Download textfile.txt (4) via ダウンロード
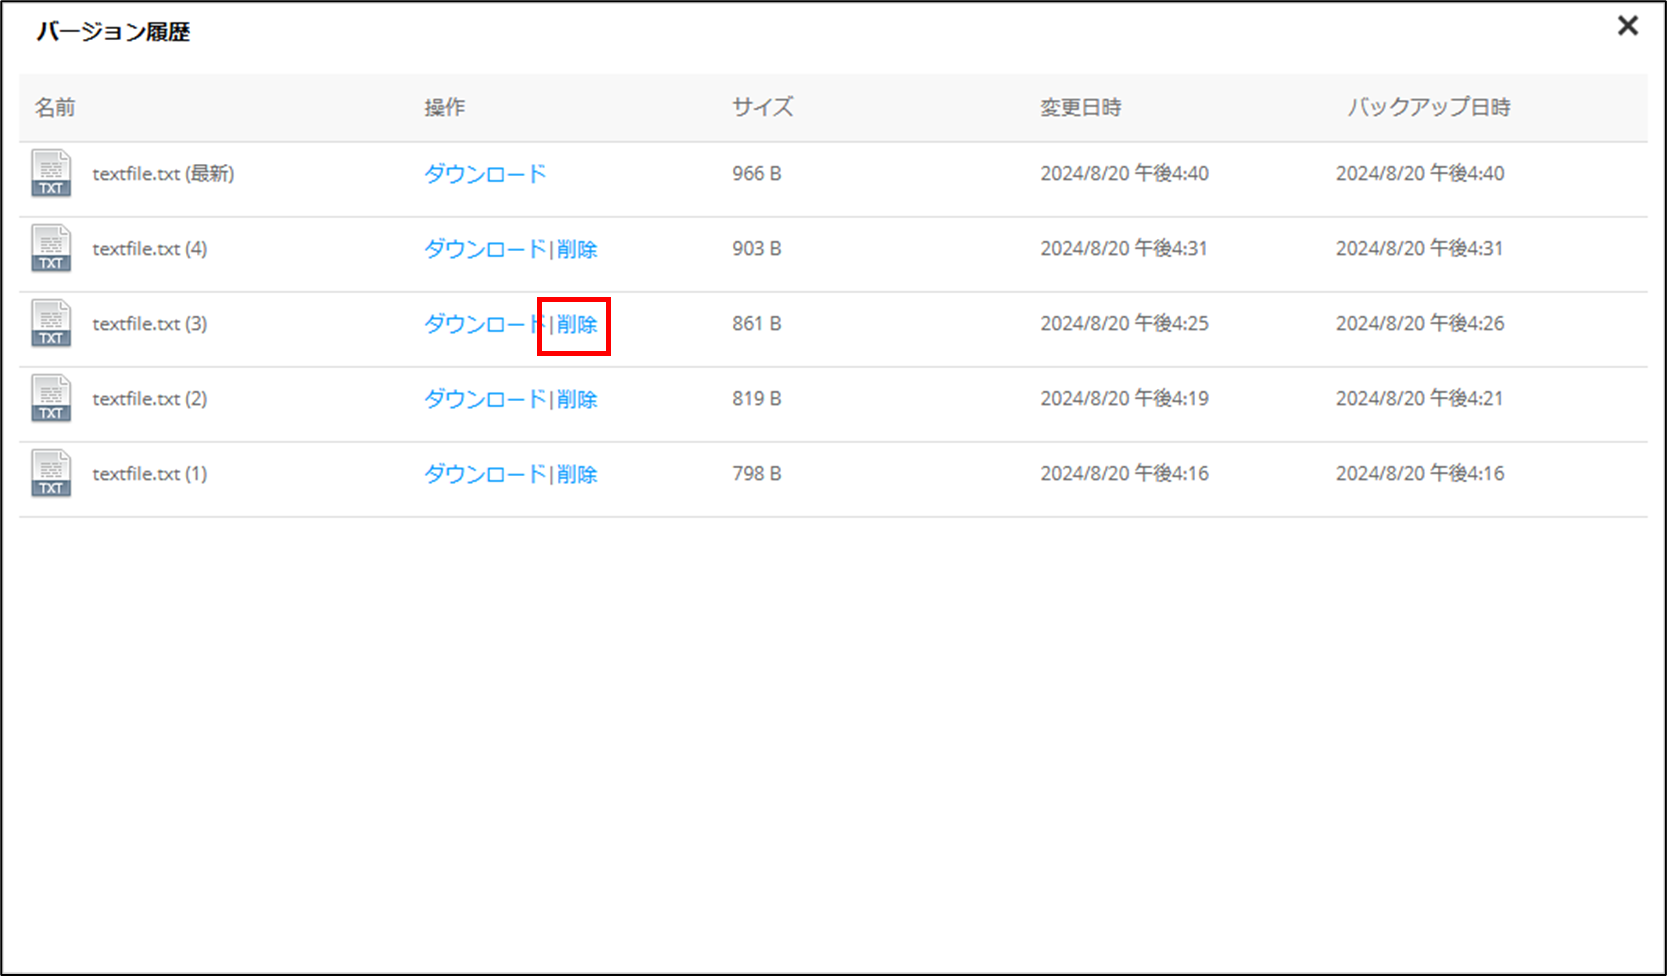The image size is (1667, 976). click(x=485, y=249)
